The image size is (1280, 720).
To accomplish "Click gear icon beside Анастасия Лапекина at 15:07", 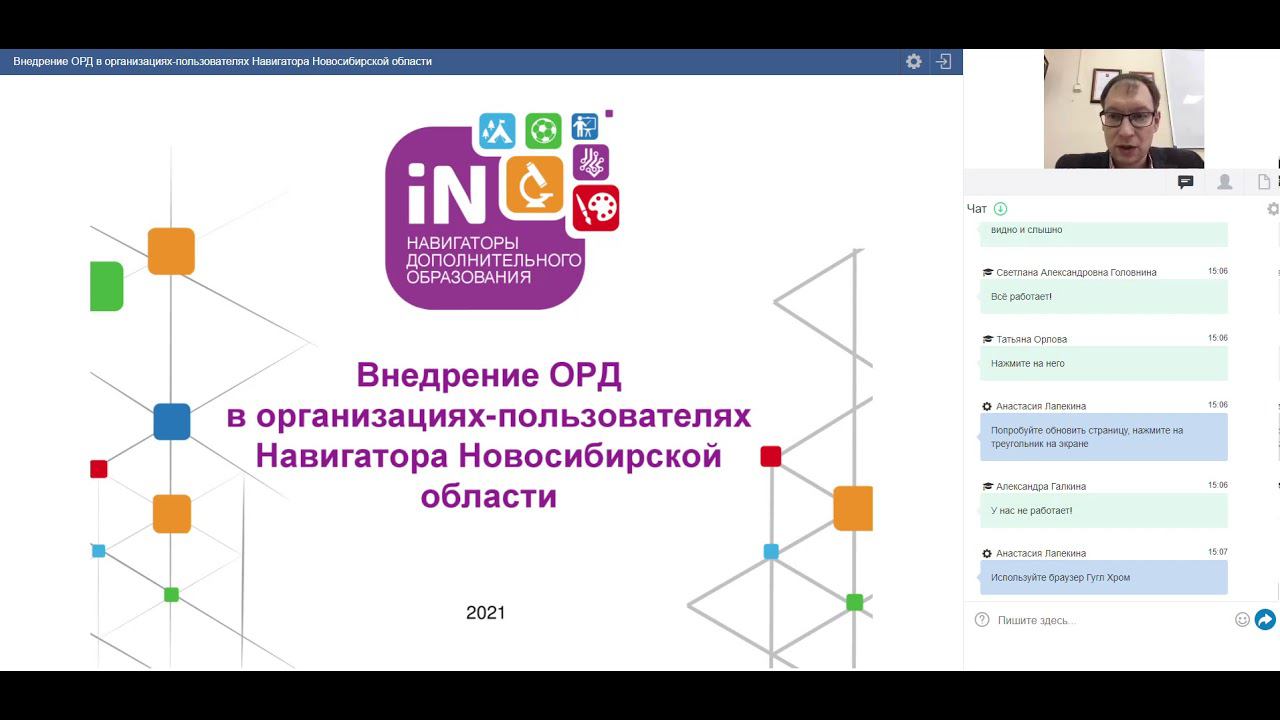I will (987, 553).
